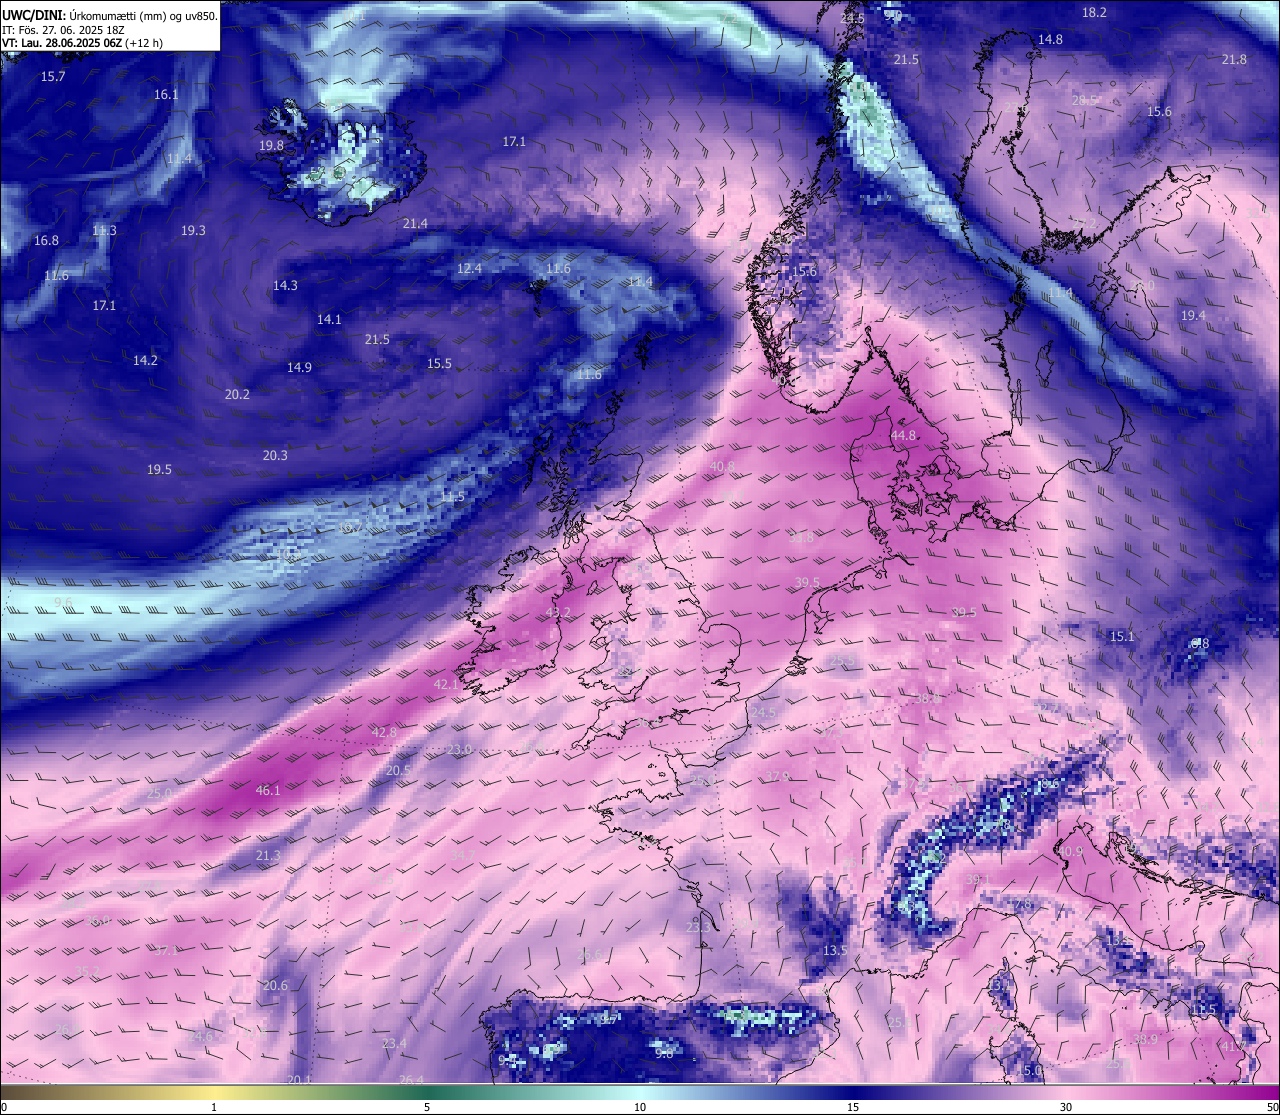
Task: Click the legend tick label 10
Action: coord(640,1107)
